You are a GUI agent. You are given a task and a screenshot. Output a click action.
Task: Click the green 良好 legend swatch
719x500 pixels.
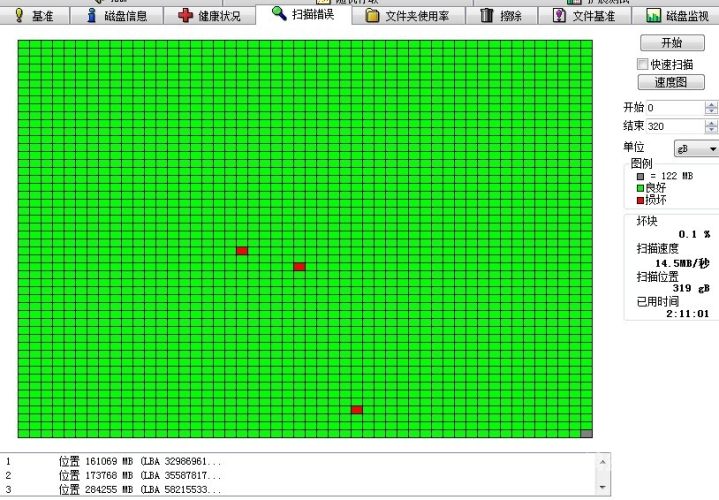(x=641, y=188)
